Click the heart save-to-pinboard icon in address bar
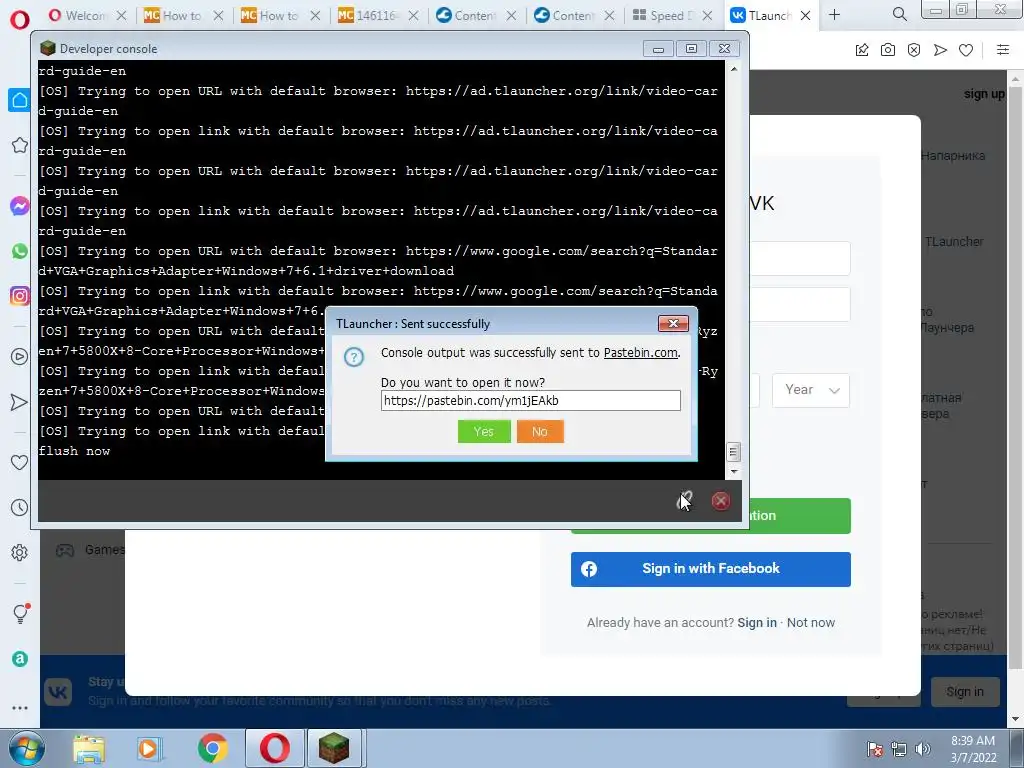 (966, 50)
